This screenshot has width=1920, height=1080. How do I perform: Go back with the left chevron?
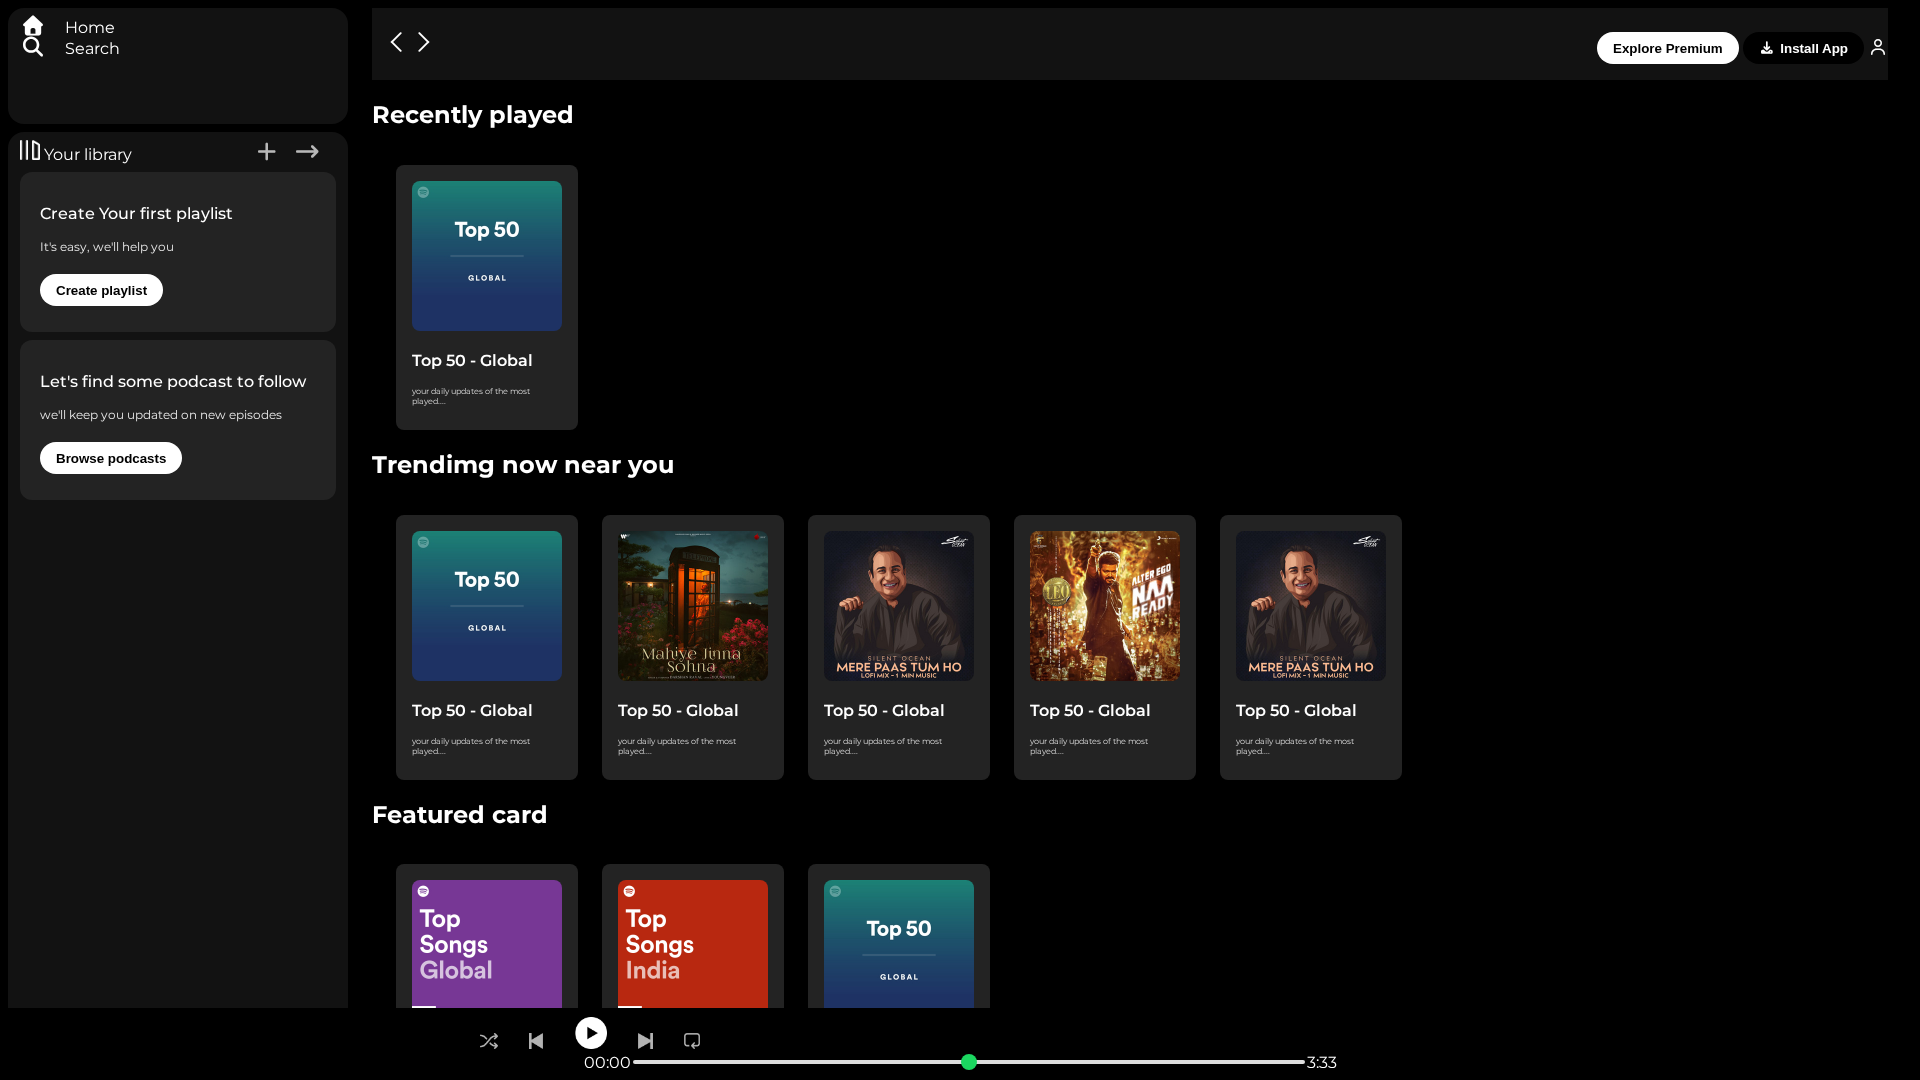[396, 42]
